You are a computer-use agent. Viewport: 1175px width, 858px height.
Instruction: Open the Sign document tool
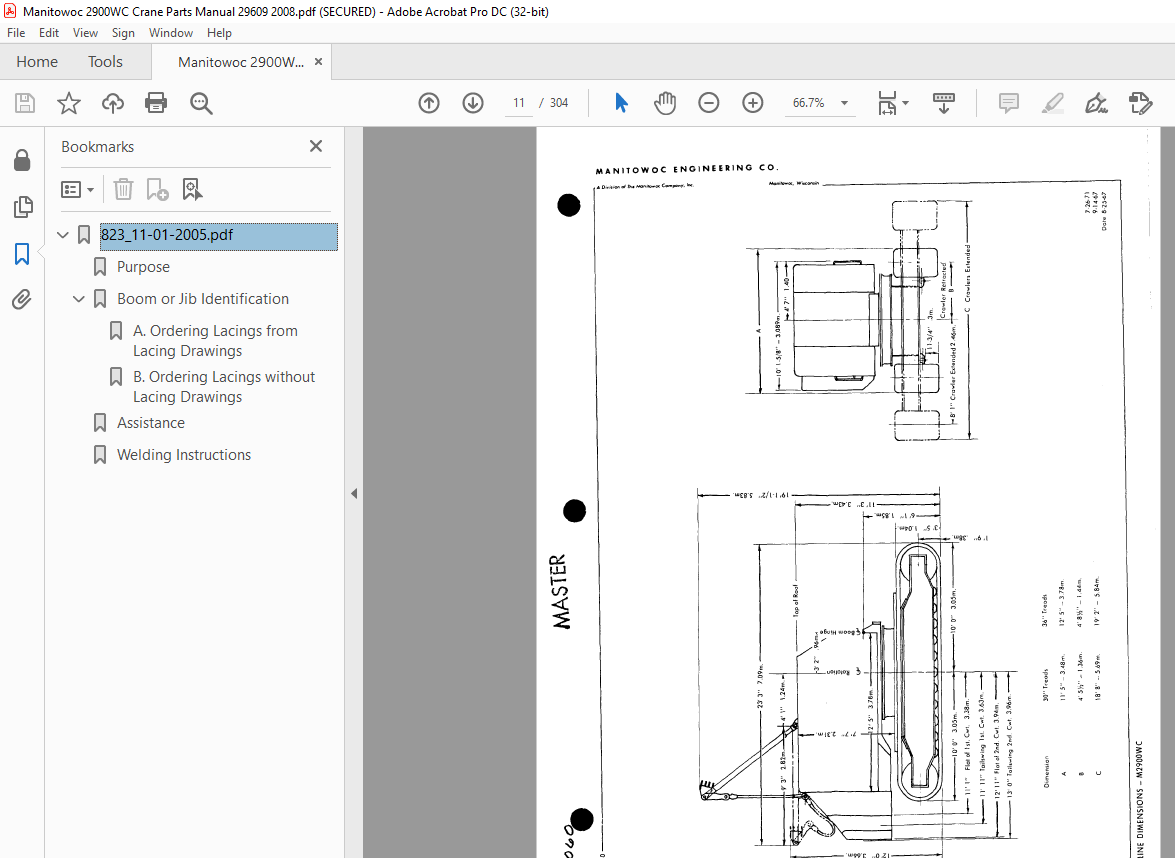click(1096, 103)
